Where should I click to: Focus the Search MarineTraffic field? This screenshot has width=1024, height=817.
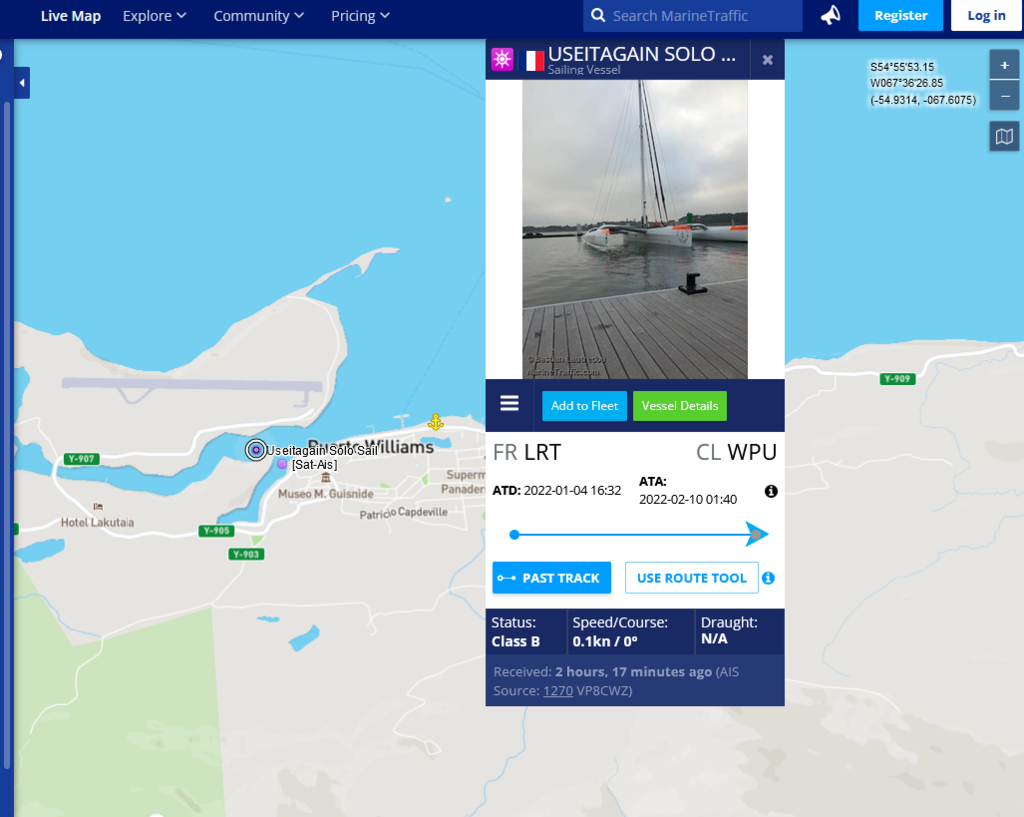click(692, 16)
